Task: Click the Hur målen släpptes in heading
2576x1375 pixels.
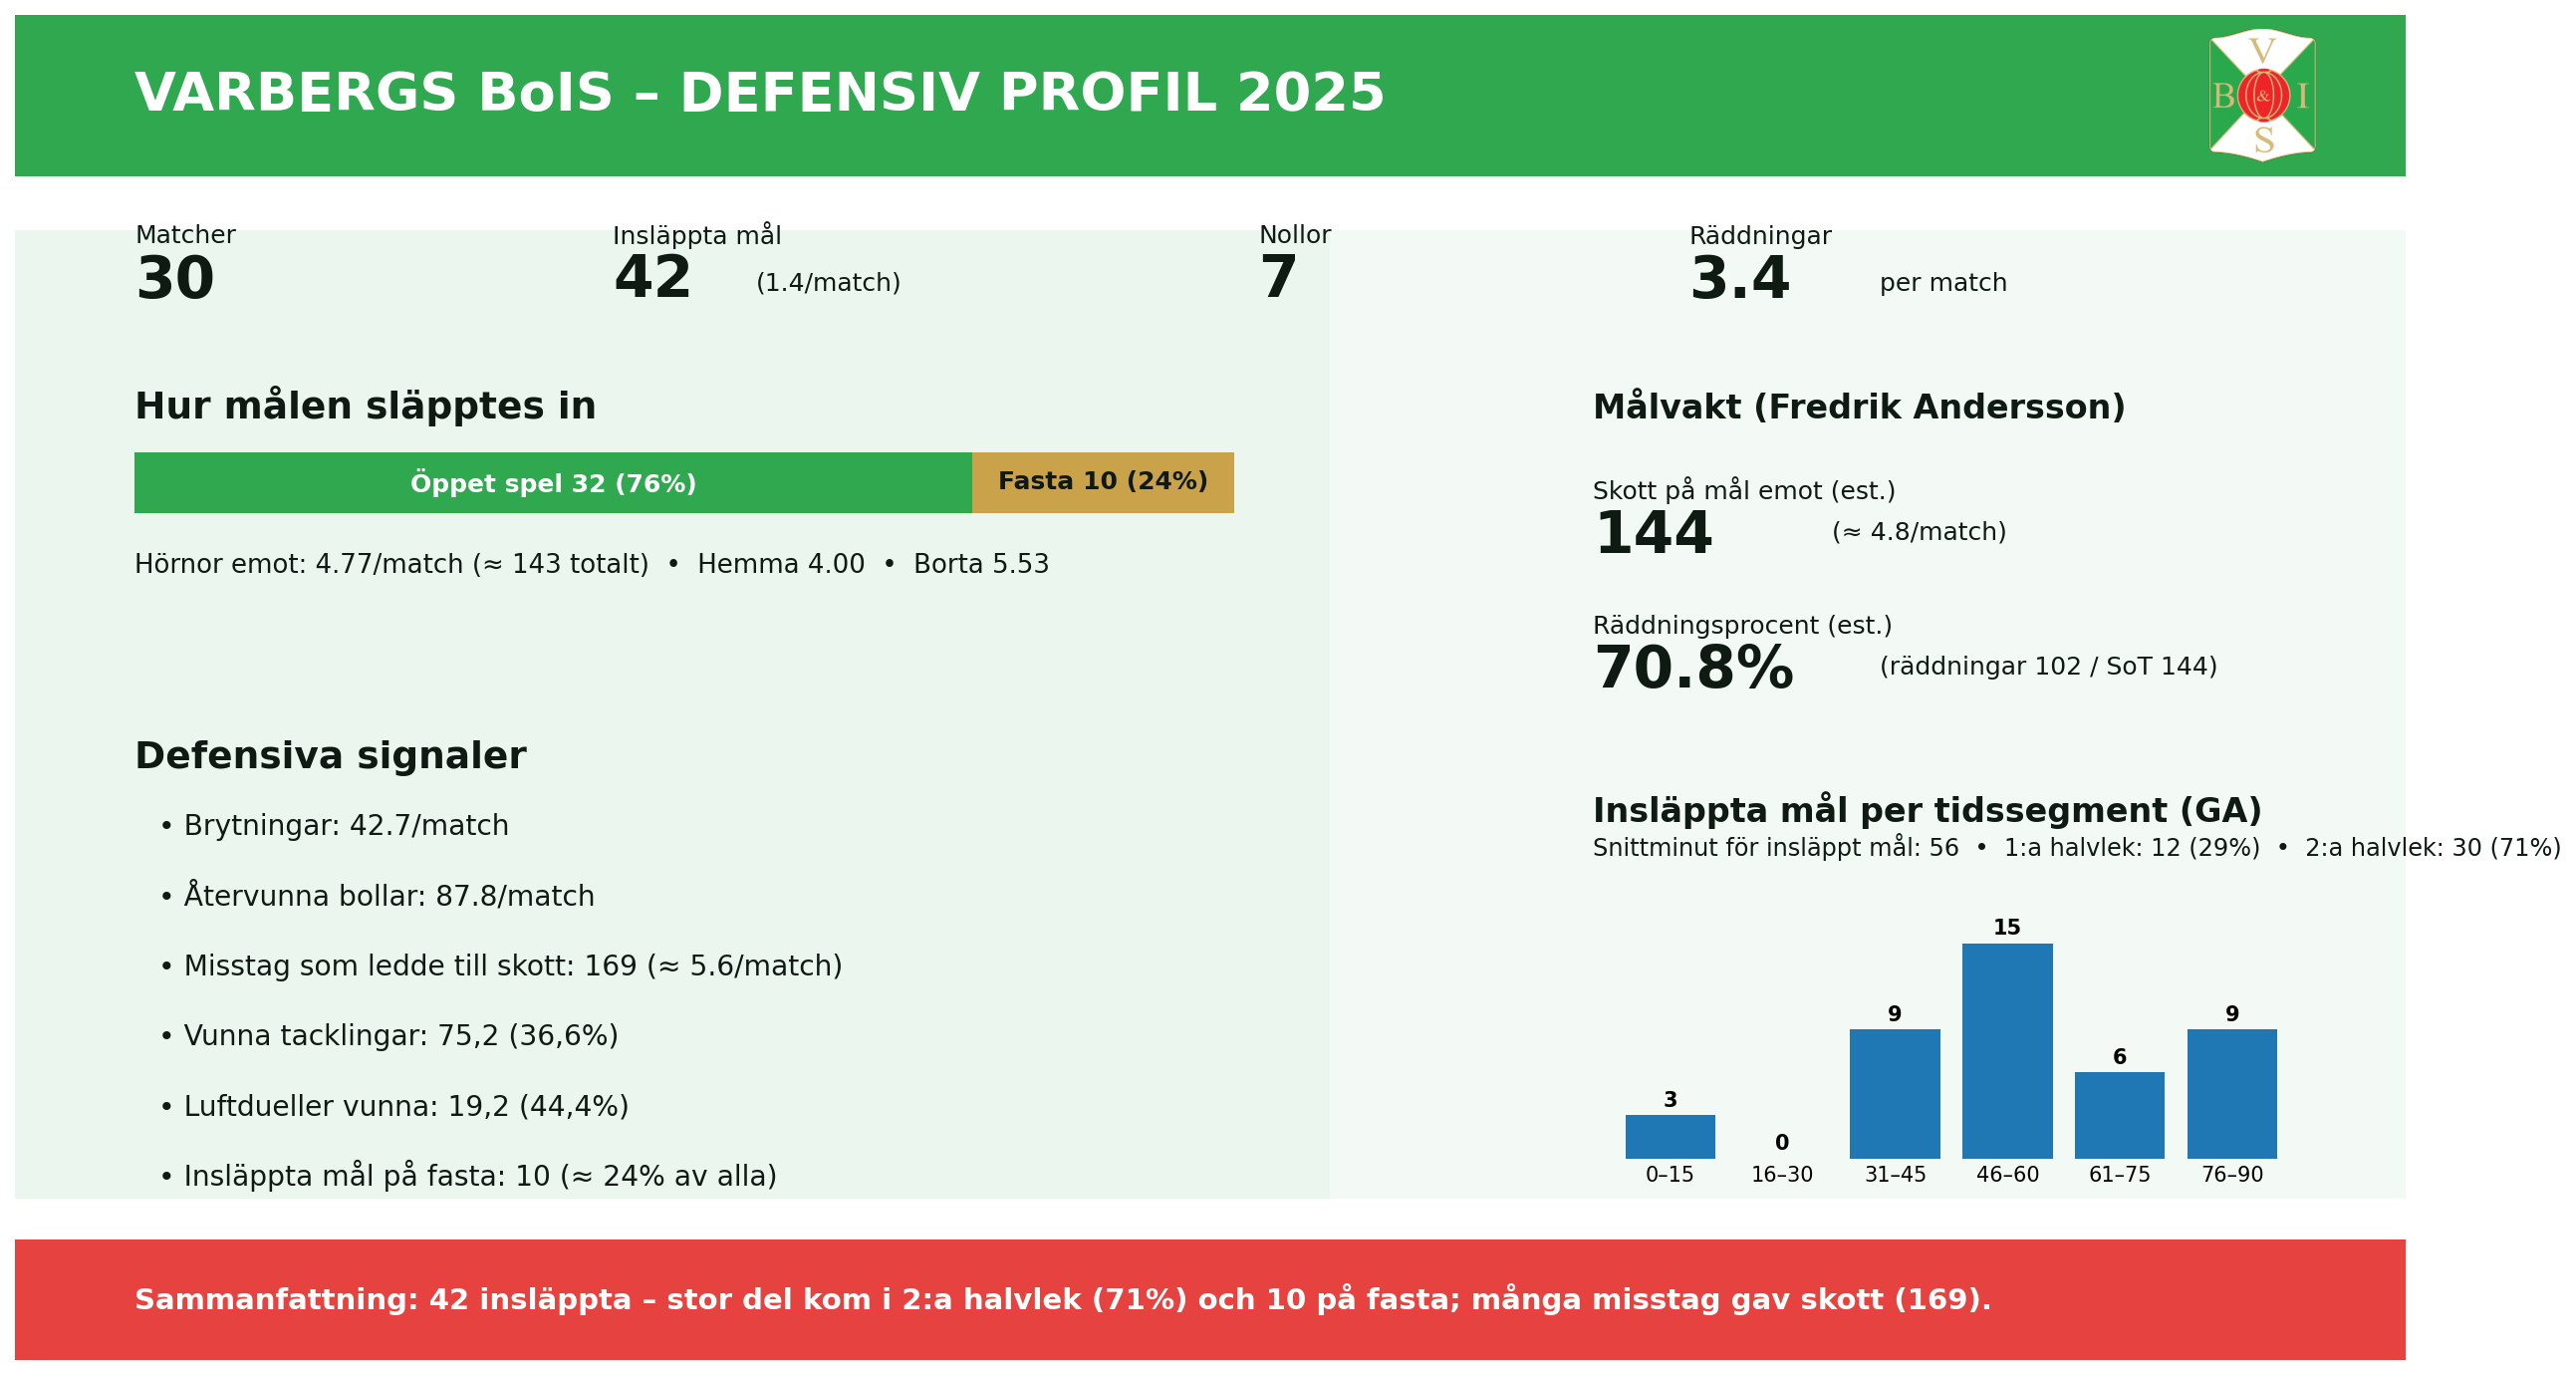Action: 365,407
